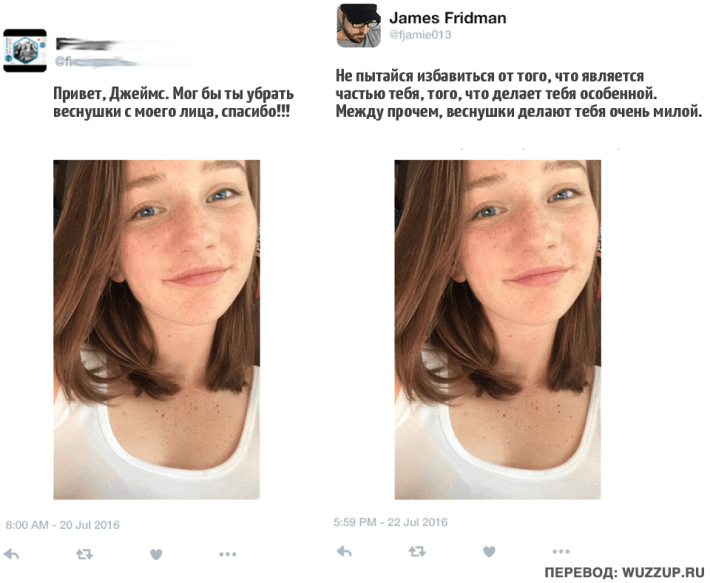Open more options on James Fridman's tweet
Image resolution: width=710 pixels, height=583 pixels.
tap(561, 551)
